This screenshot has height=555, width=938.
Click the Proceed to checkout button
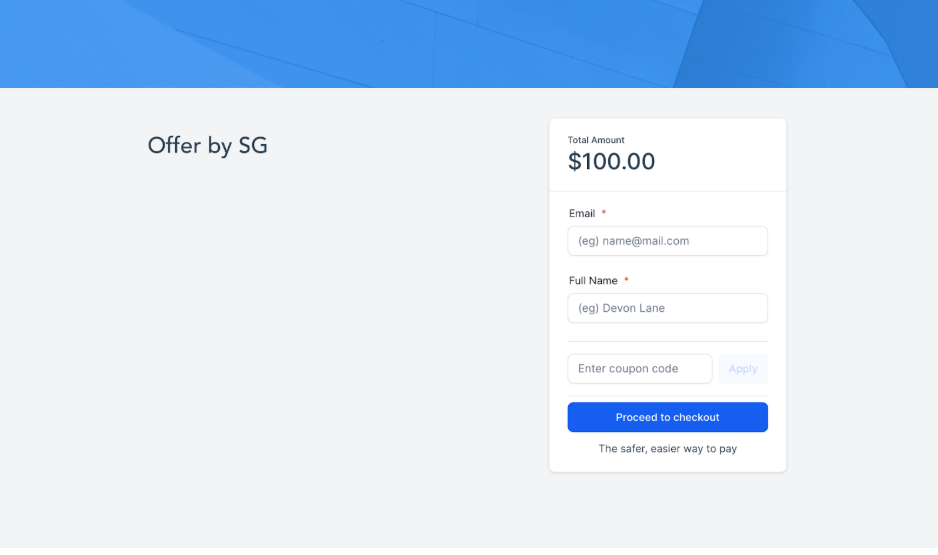[667, 417]
